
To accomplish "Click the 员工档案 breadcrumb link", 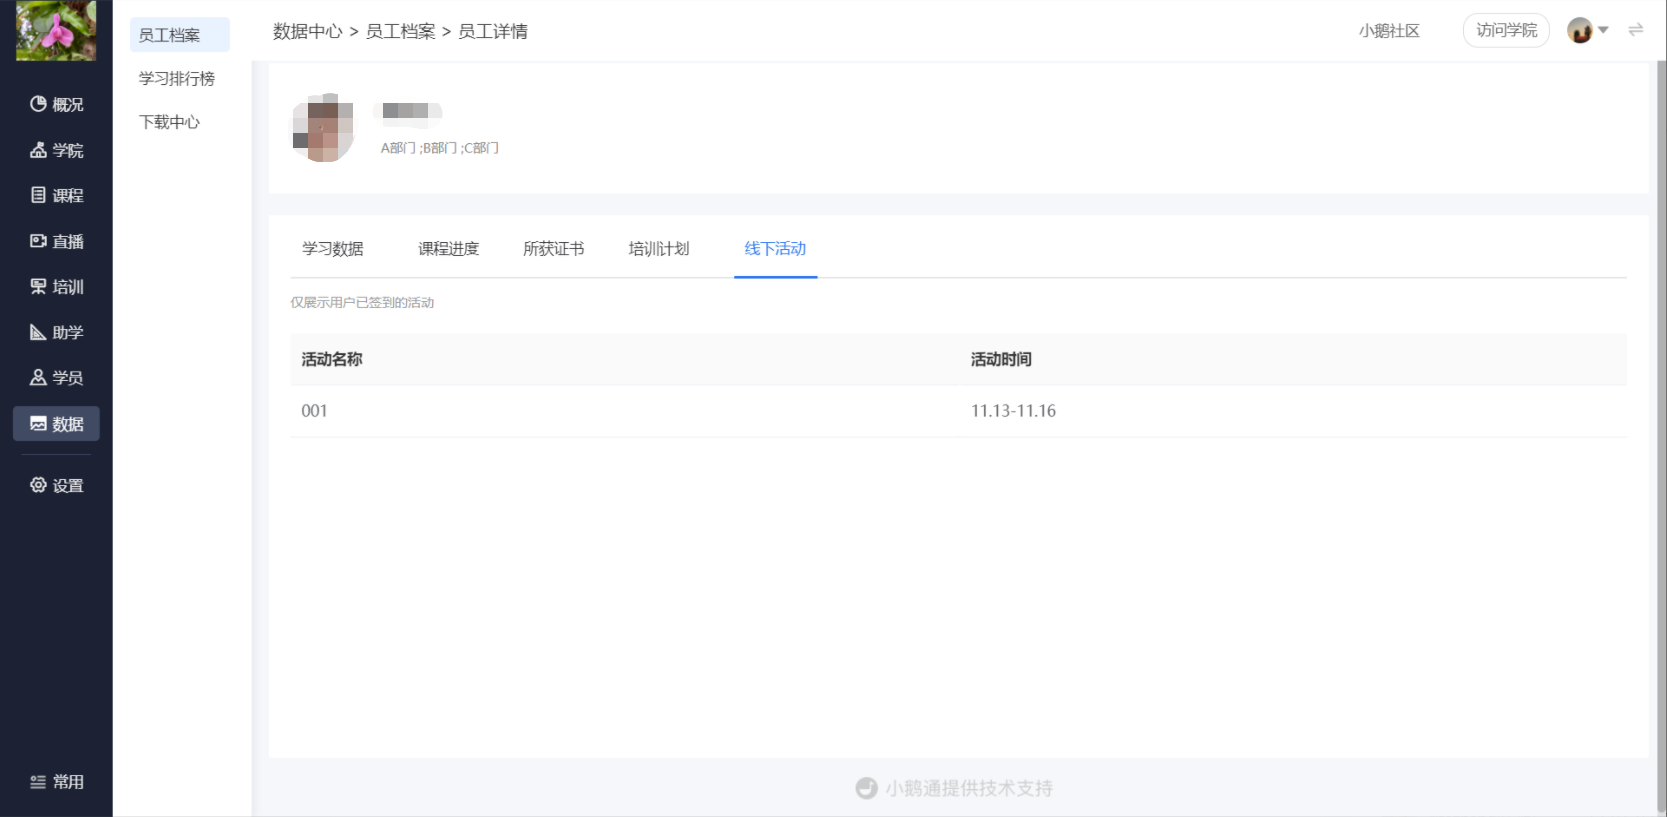I will [400, 32].
